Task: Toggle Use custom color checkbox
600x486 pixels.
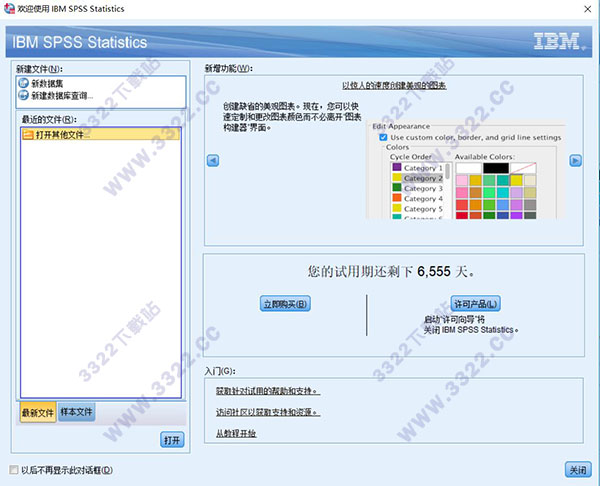Action: 383,137
